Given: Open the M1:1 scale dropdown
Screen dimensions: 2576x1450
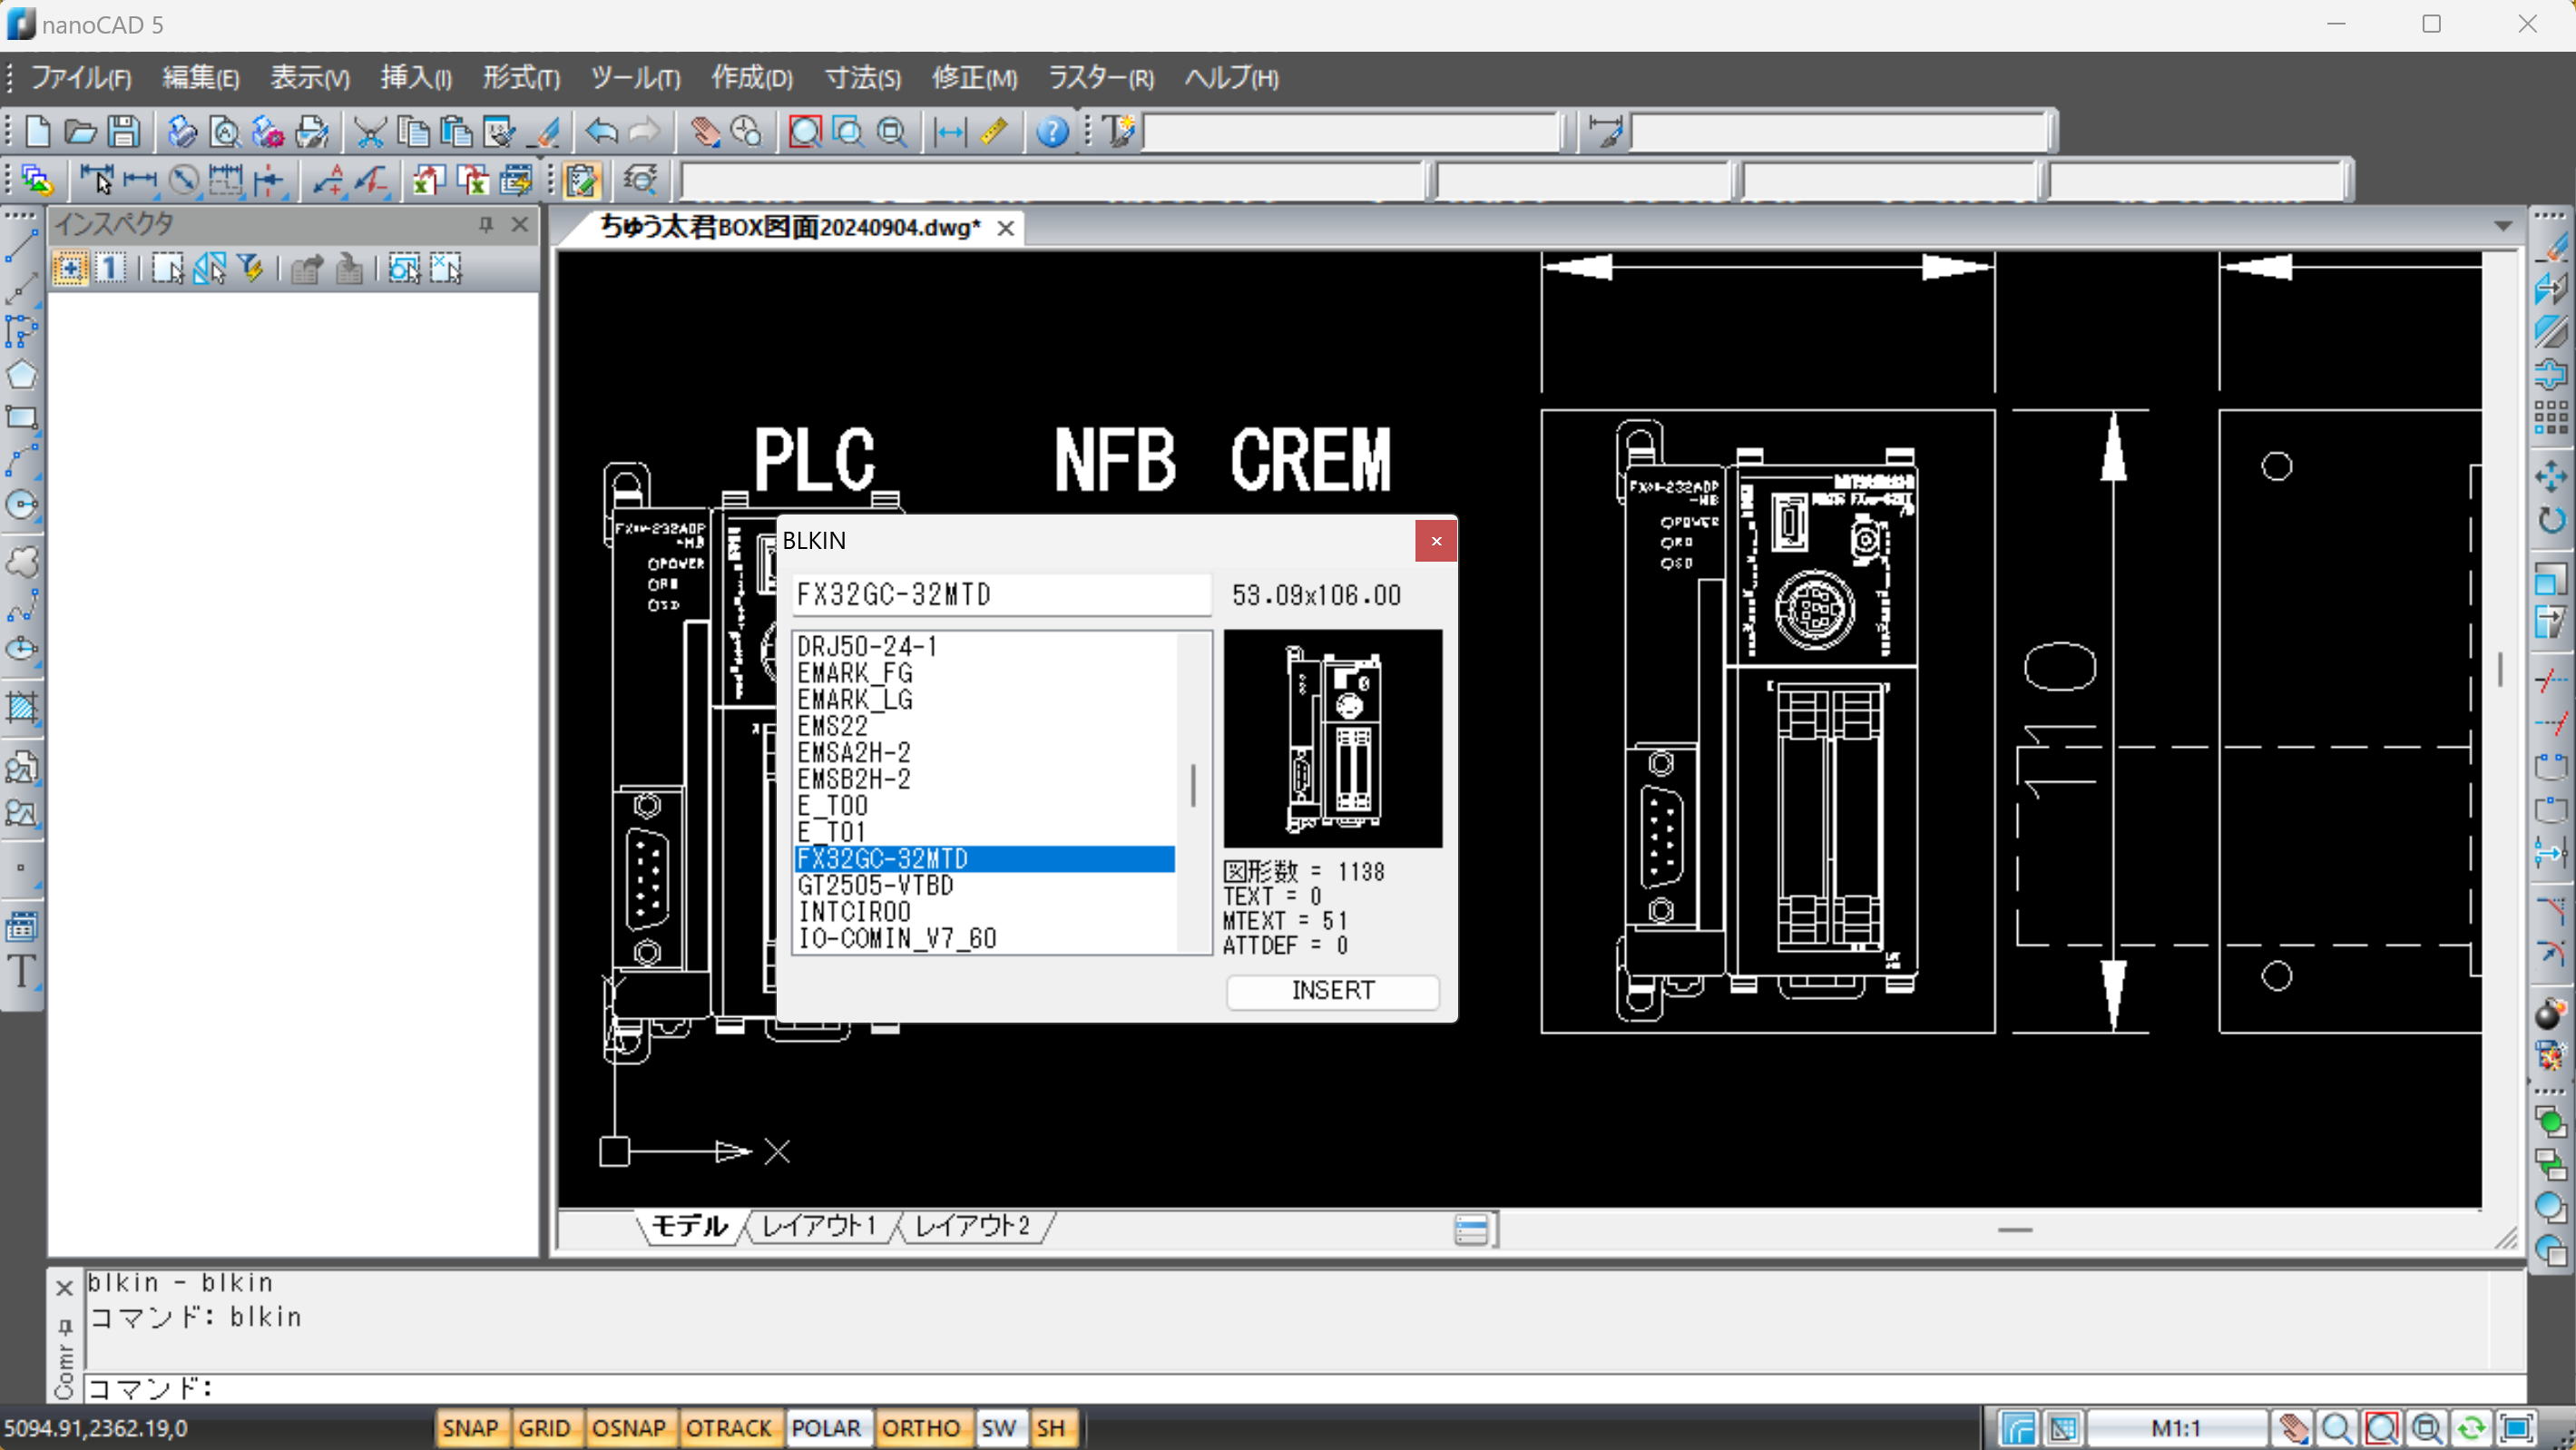Looking at the screenshot, I should pos(2177,1428).
